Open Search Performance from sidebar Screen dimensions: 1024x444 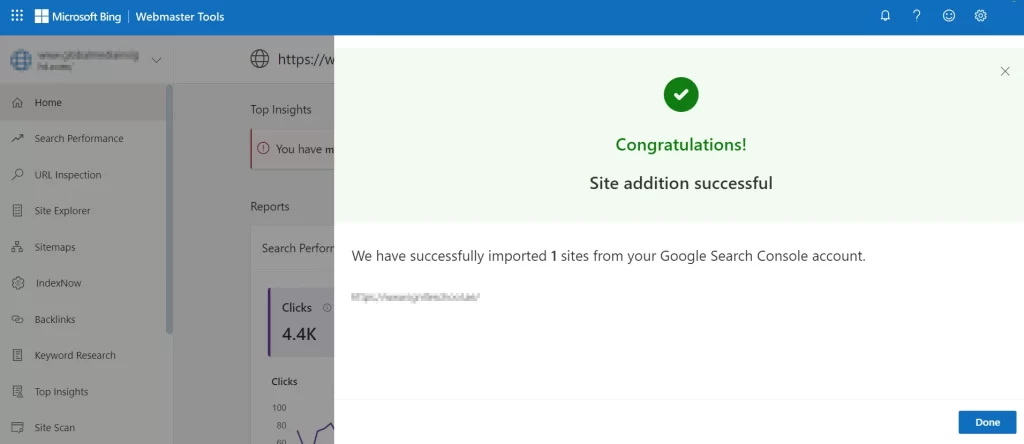(78, 139)
